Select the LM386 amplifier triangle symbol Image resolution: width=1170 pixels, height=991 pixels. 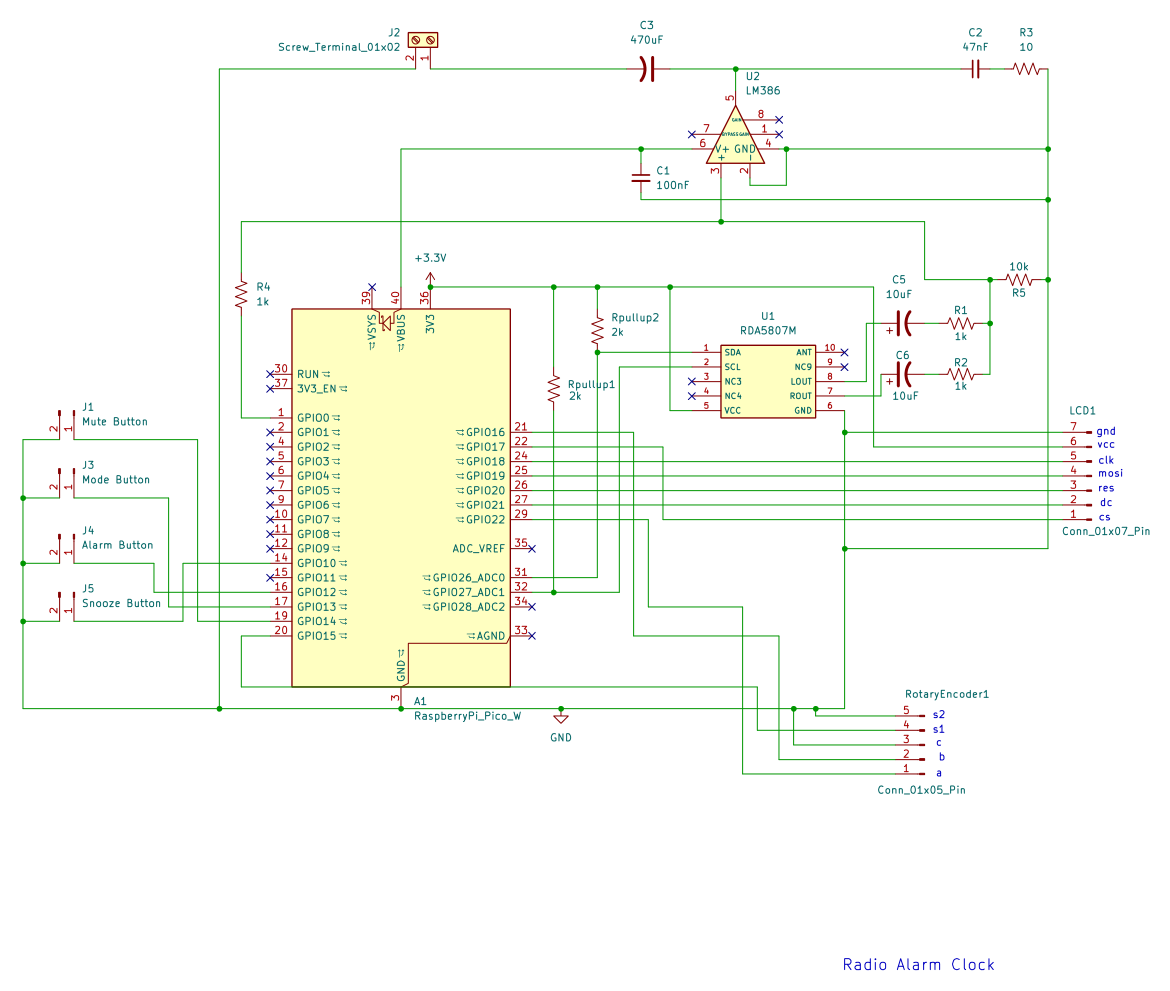(x=736, y=136)
